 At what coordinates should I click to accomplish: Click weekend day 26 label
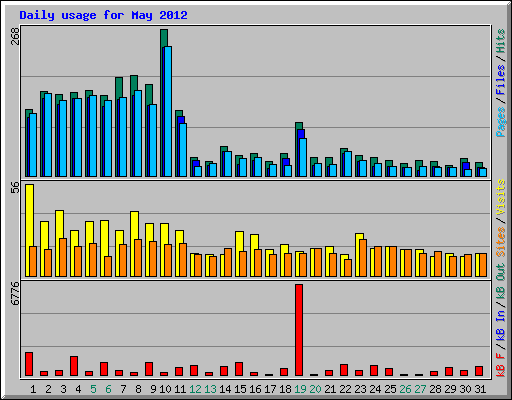pos(405,389)
